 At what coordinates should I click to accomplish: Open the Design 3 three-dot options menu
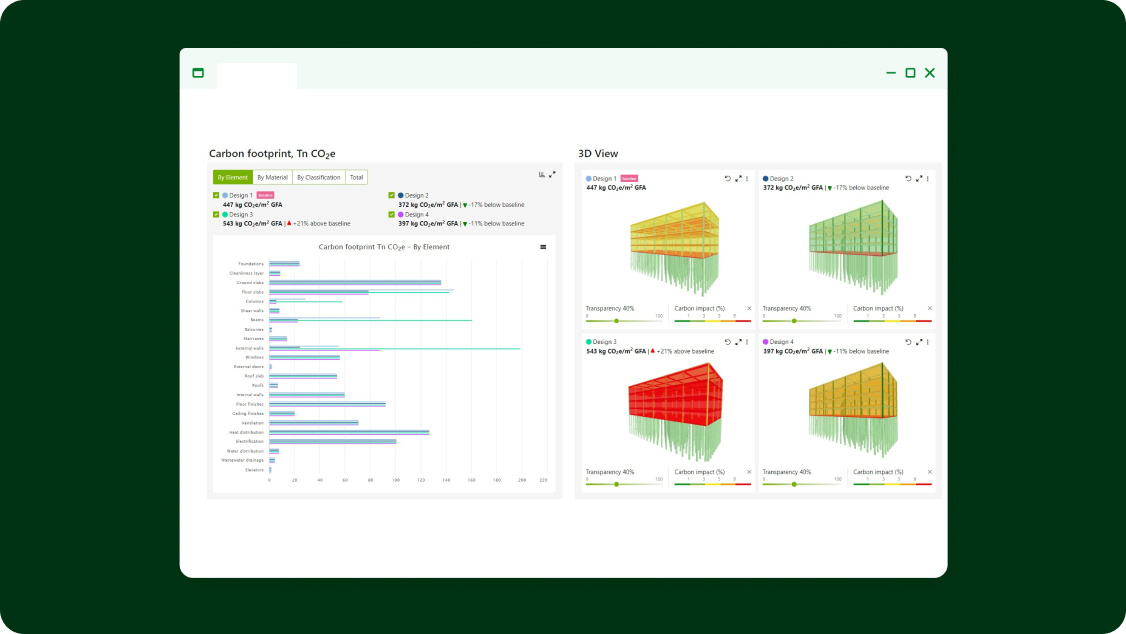(x=747, y=342)
